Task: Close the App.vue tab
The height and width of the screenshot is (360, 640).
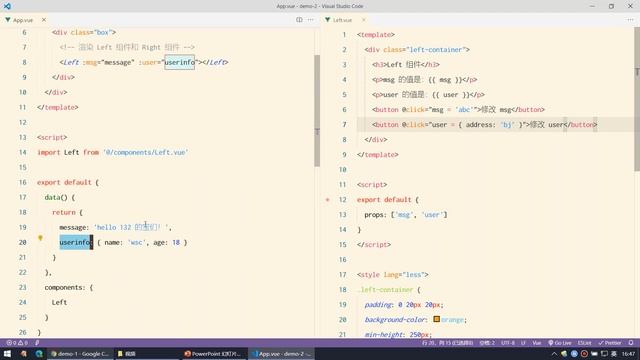Action: coord(44,20)
